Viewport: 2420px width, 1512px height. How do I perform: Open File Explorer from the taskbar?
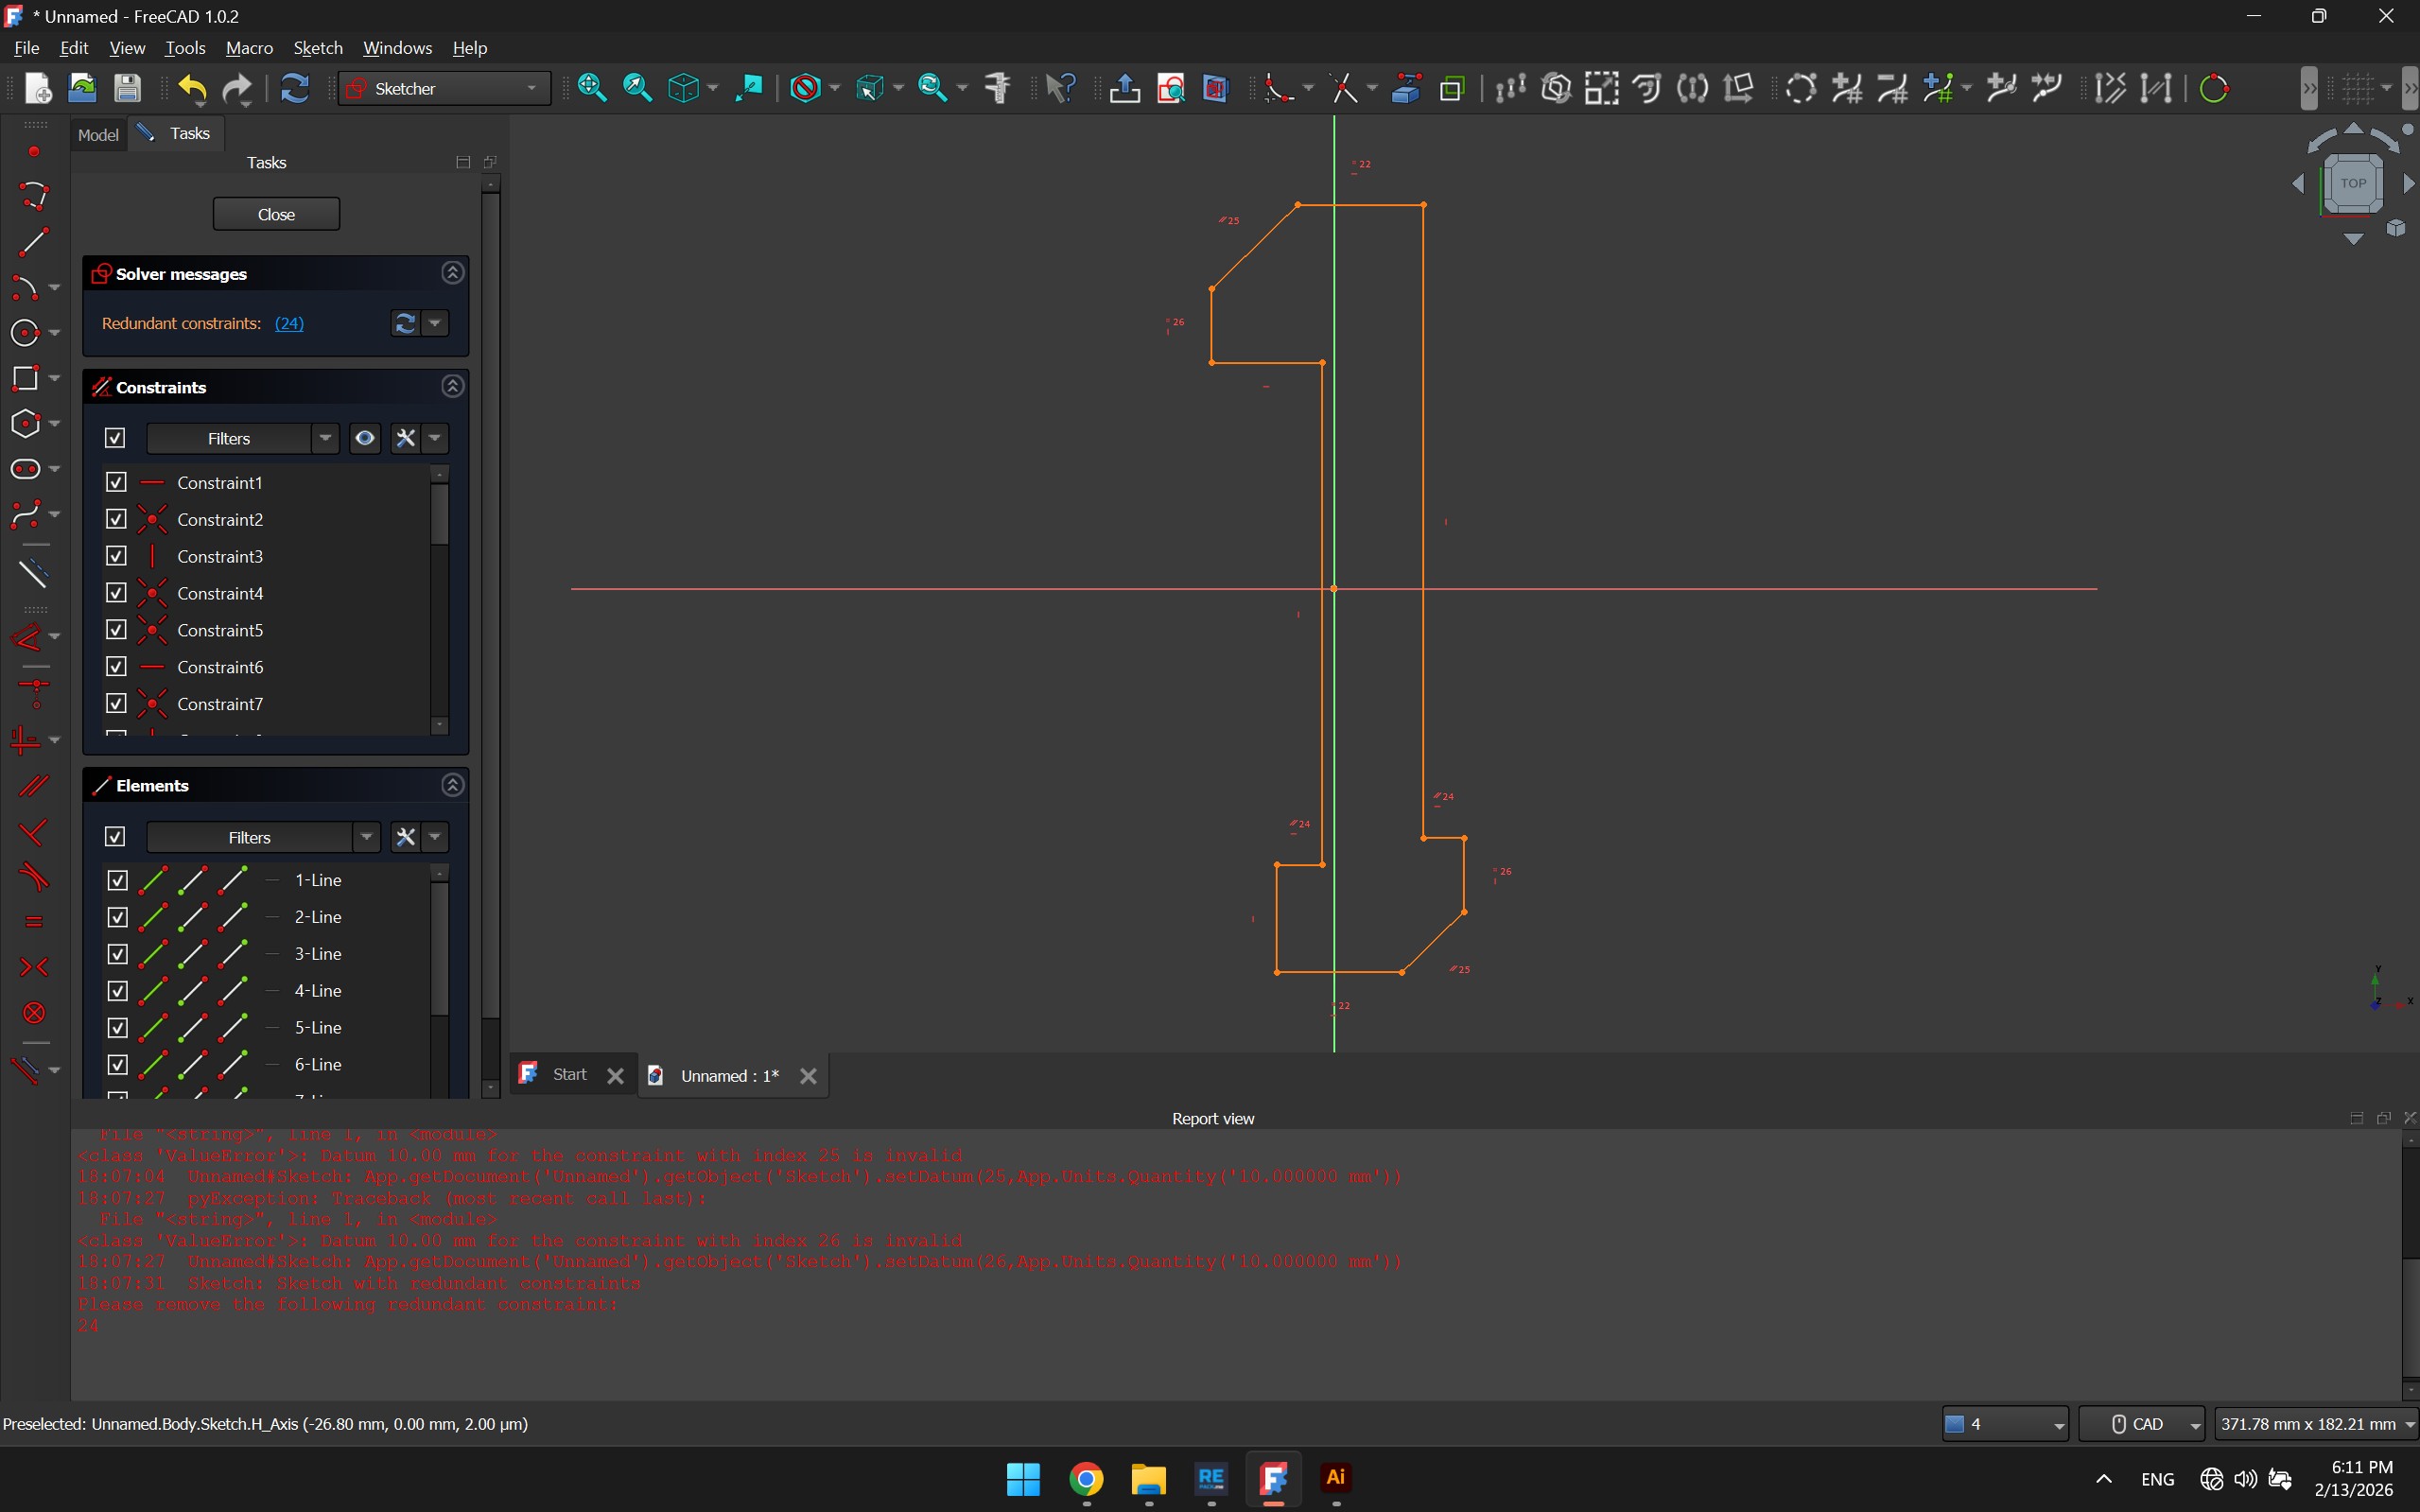coord(1149,1478)
